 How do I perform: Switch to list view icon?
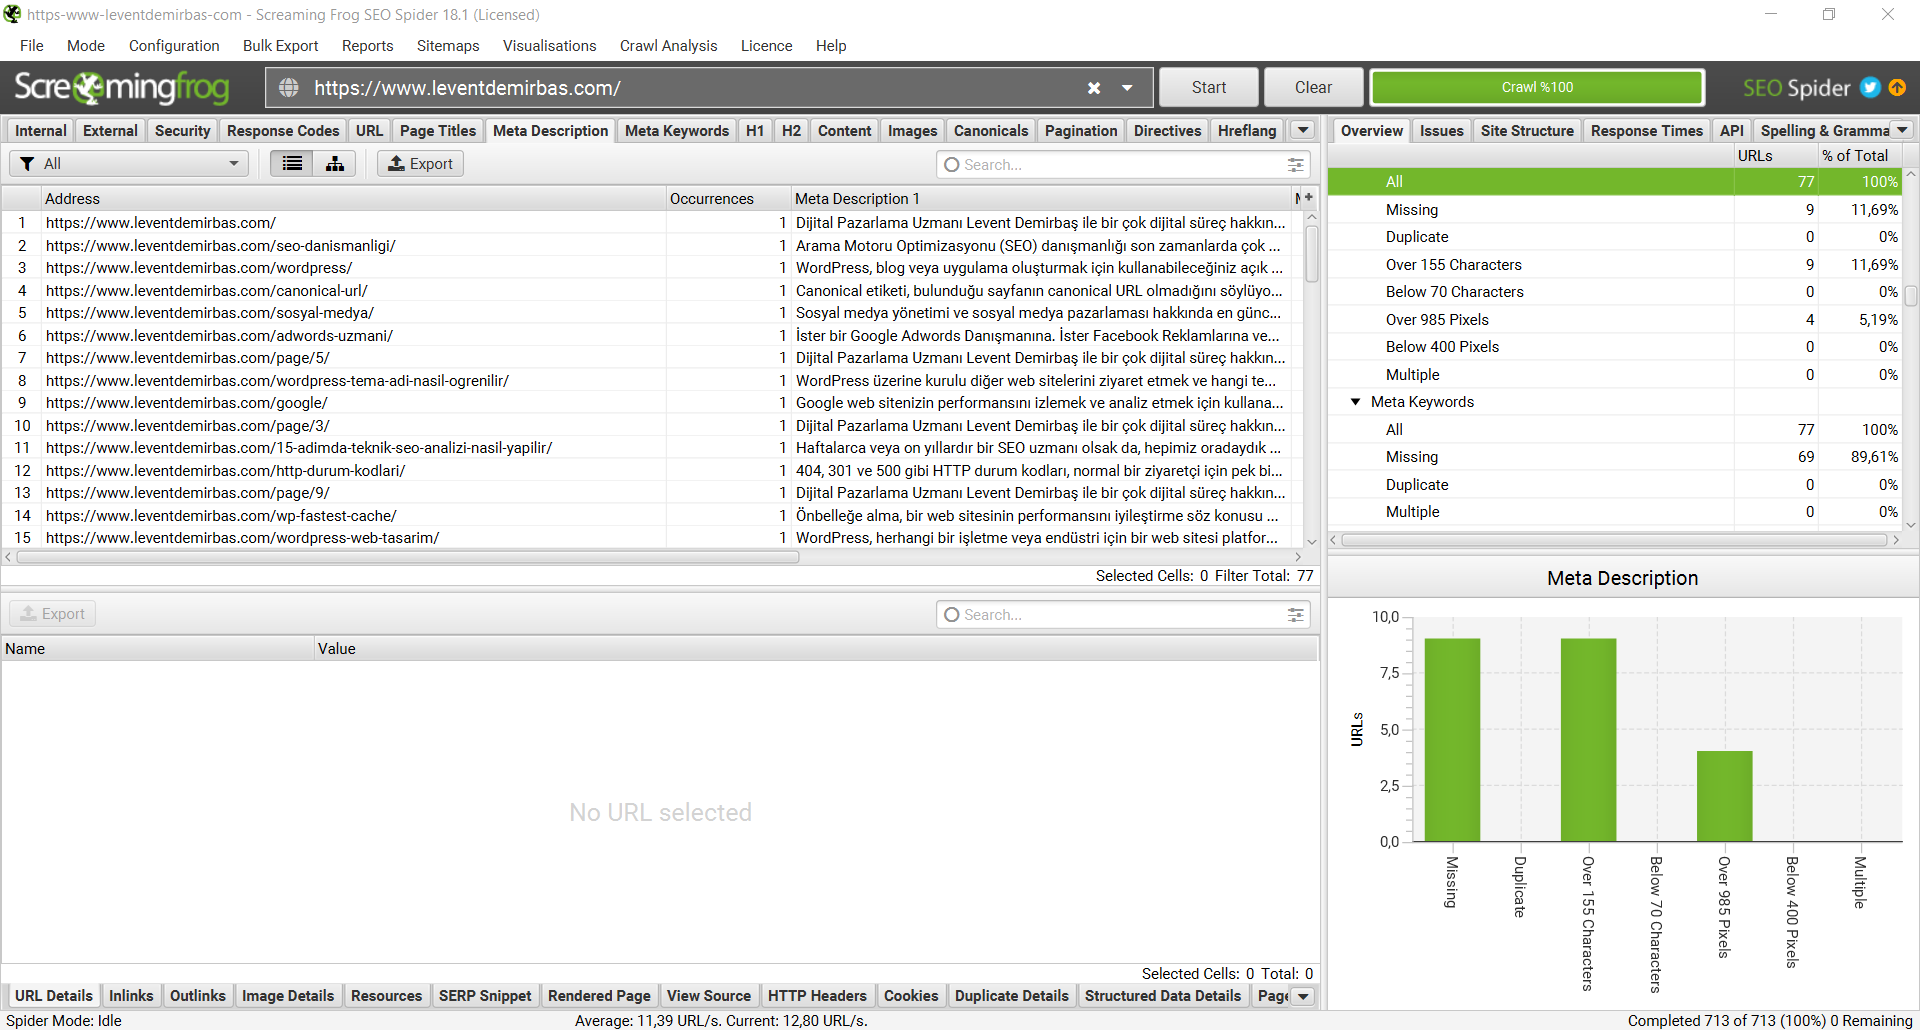pyautogui.click(x=292, y=164)
